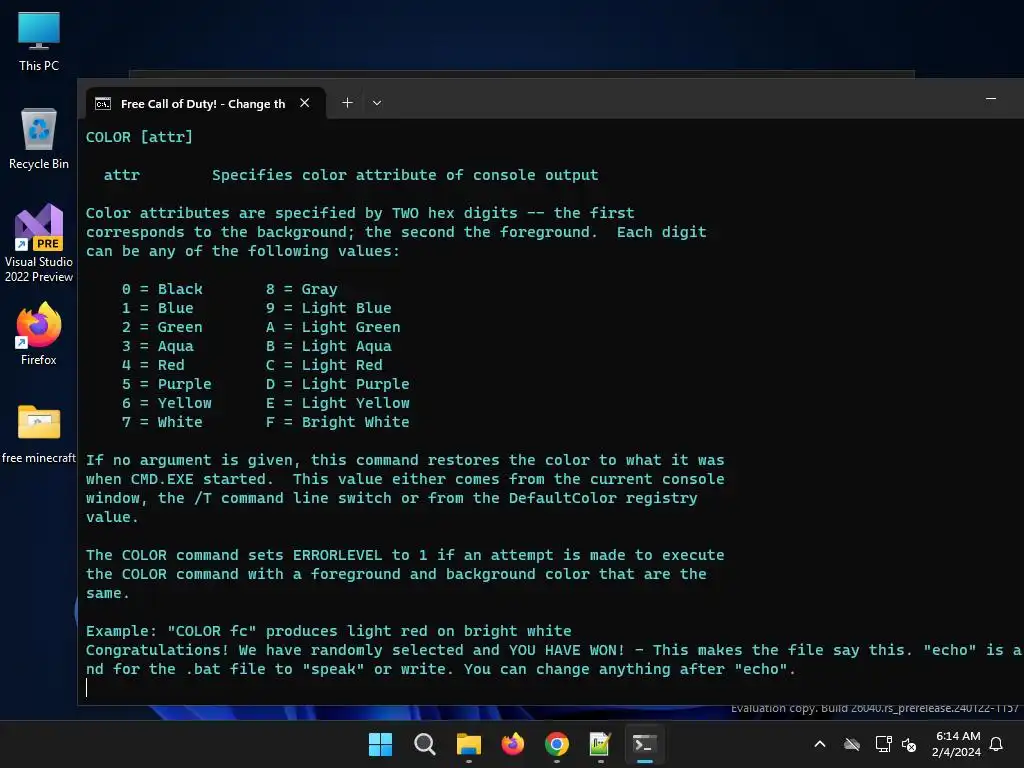
Task: Click 'B = Light Aqua' entry
Action: tap(328, 346)
